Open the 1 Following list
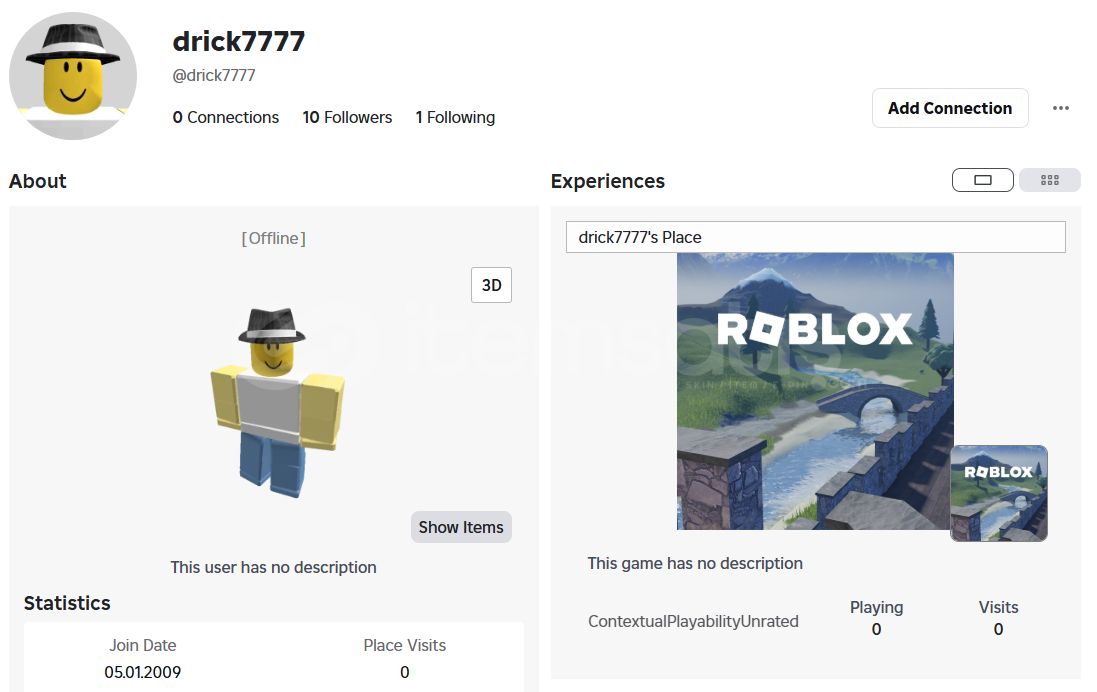Image resolution: width=1097 pixels, height=692 pixels. pos(455,117)
